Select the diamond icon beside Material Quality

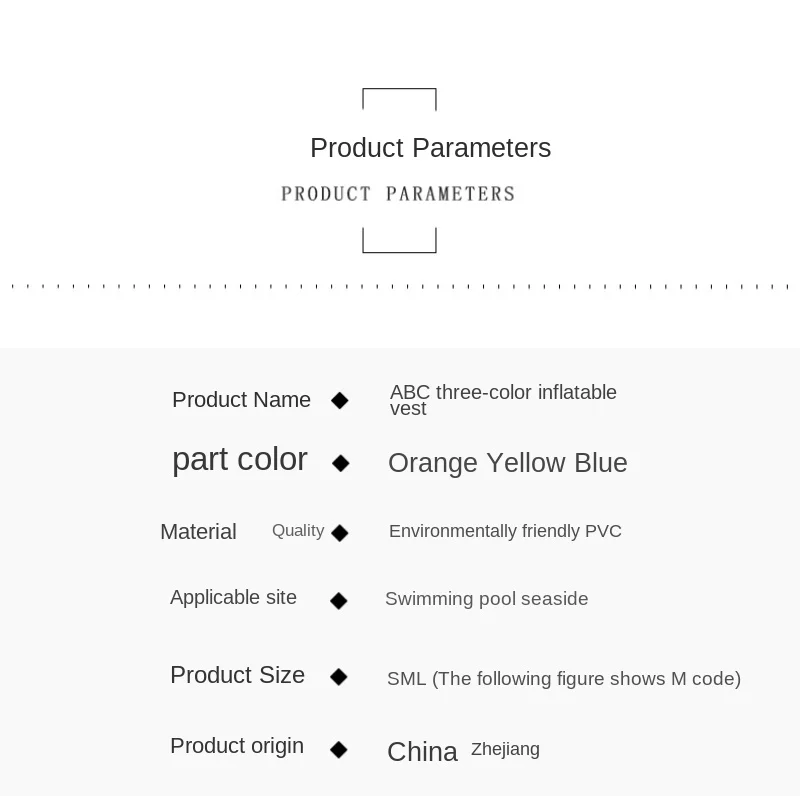coord(340,533)
